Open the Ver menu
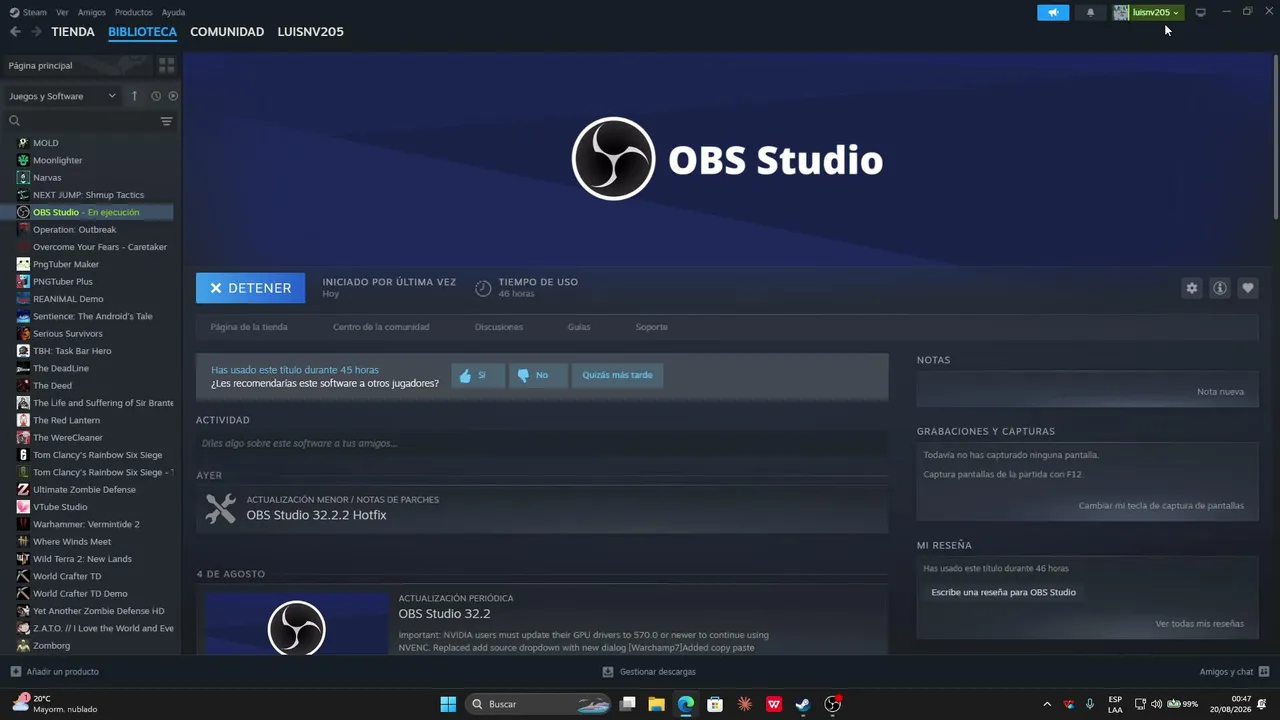The width and height of the screenshot is (1280, 720). (x=62, y=12)
